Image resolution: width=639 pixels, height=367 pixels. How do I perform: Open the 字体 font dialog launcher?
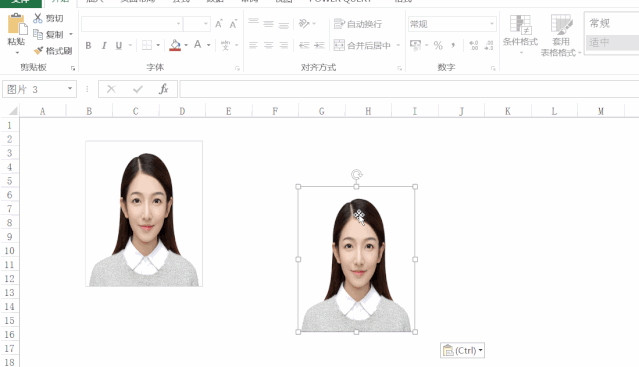(237, 68)
